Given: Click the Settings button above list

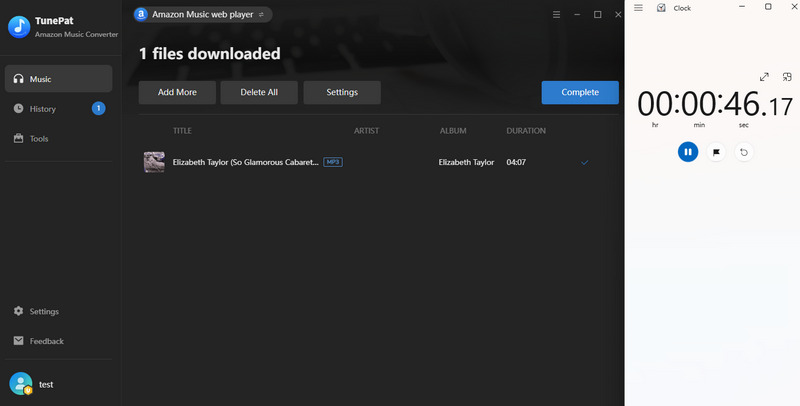Looking at the screenshot, I should [342, 92].
